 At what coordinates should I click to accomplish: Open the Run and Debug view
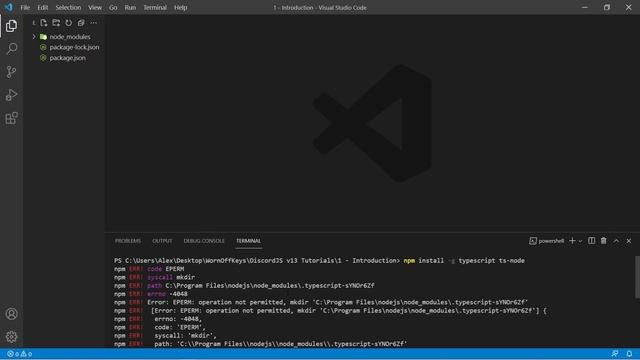(11, 95)
